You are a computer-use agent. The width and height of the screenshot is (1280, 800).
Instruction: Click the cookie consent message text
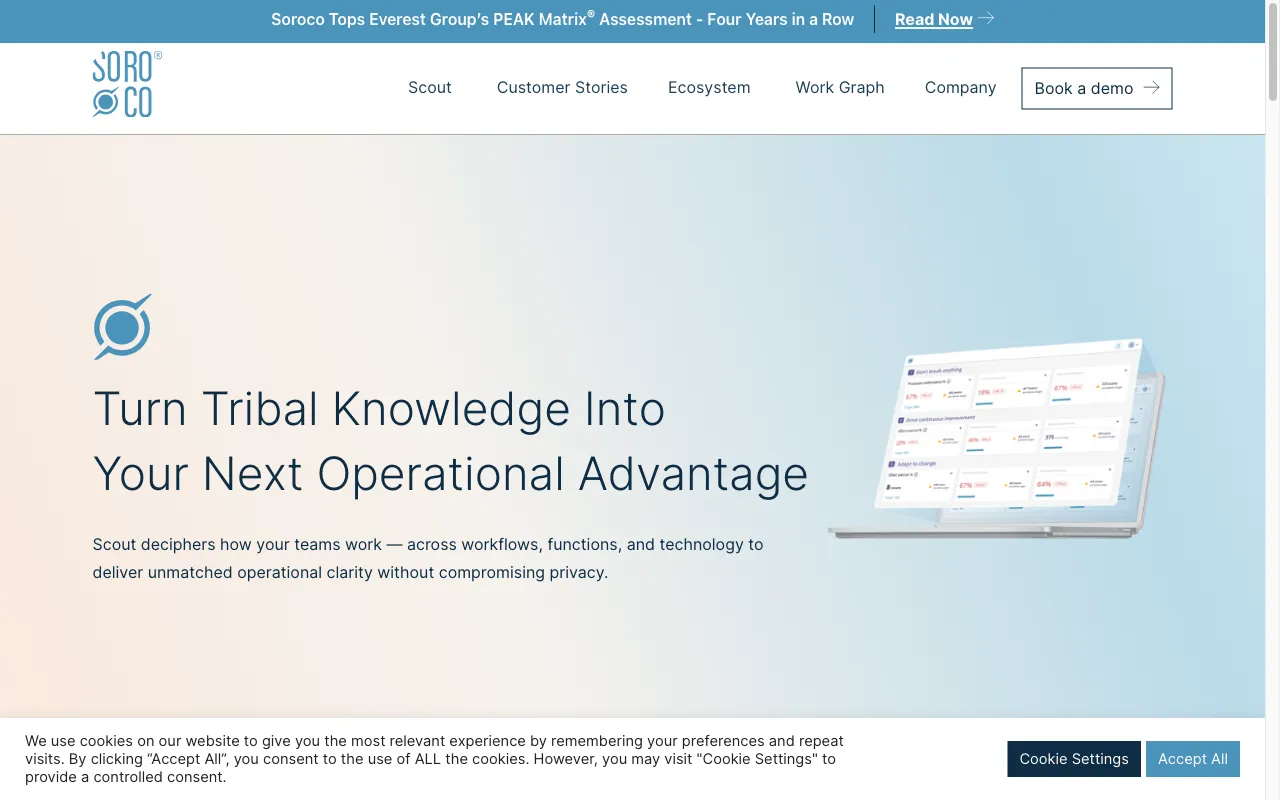(435, 759)
